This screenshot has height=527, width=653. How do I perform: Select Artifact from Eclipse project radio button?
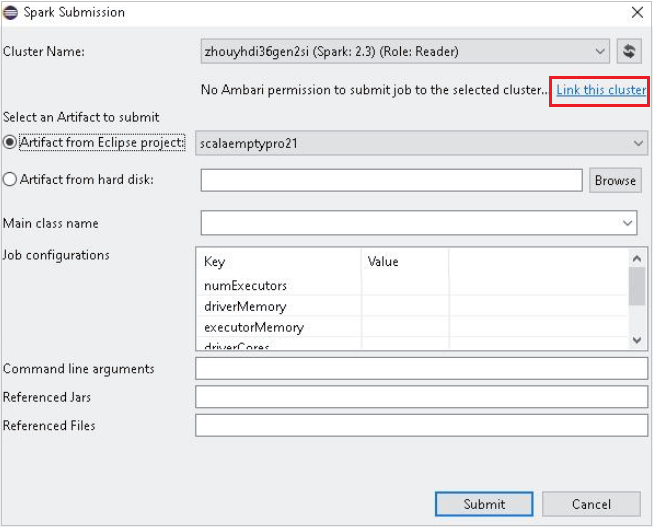pyautogui.click(x=10, y=143)
